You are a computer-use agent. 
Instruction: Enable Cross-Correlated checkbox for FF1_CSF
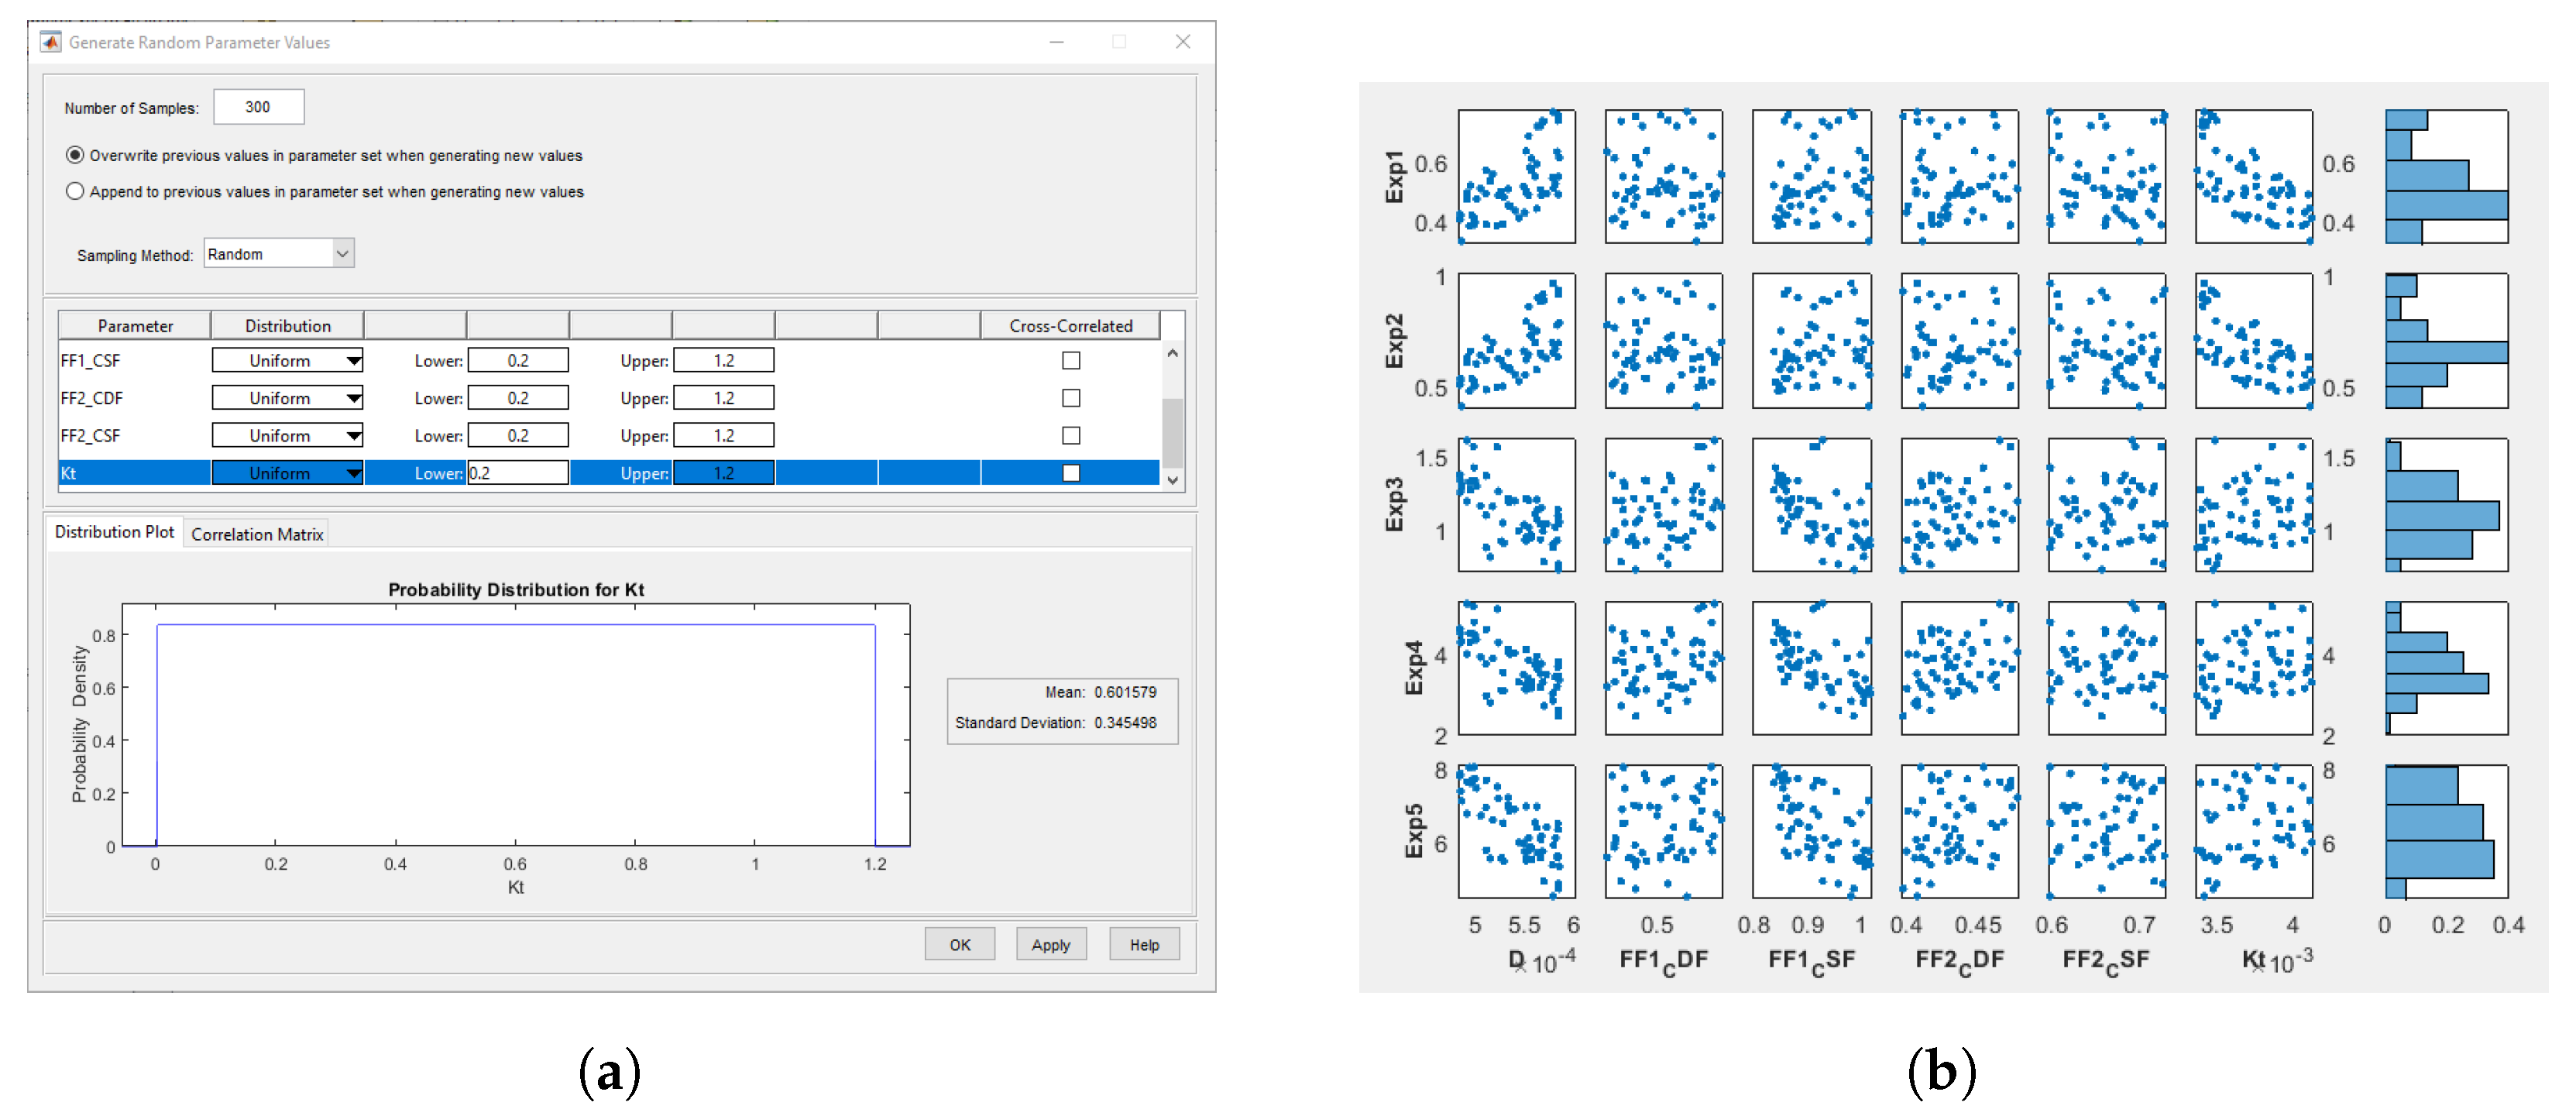click(1070, 360)
